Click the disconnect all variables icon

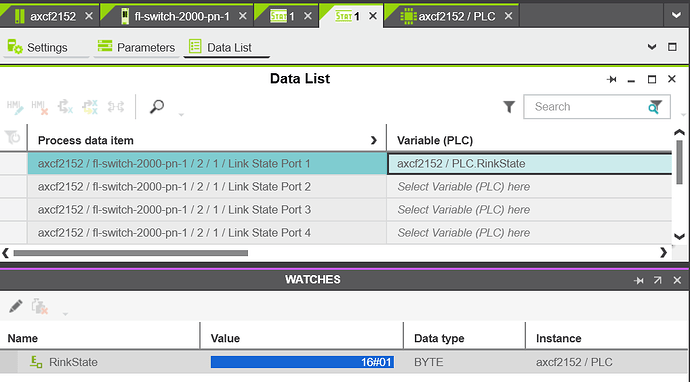click(x=90, y=107)
